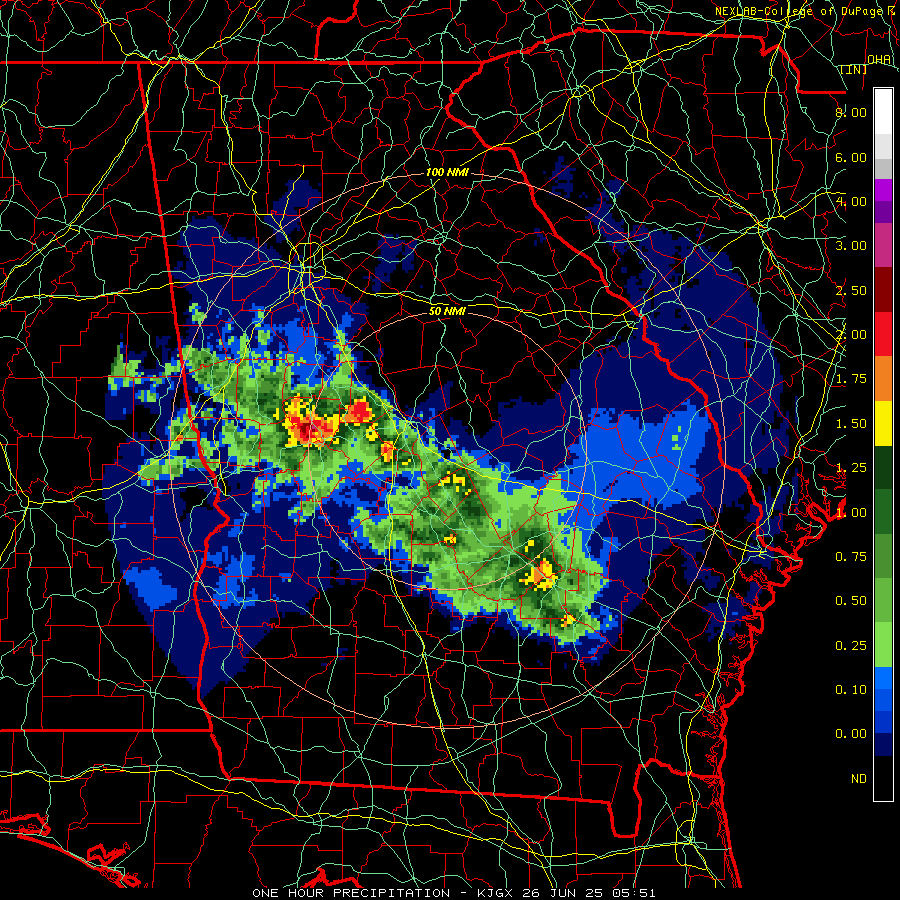Viewport: 900px width, 900px height.
Task: Click the 2.50 legend value
Action: tap(851, 290)
